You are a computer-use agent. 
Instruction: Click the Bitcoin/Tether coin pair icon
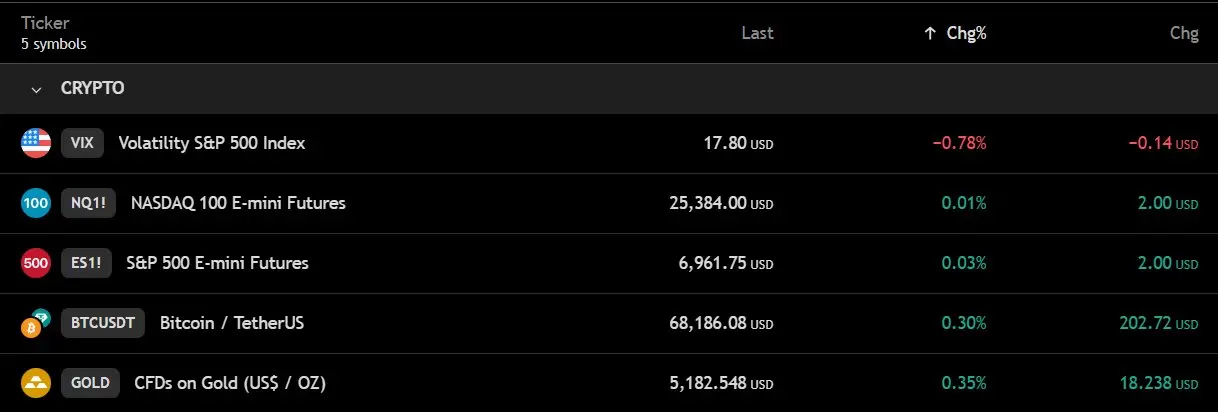click(36, 323)
